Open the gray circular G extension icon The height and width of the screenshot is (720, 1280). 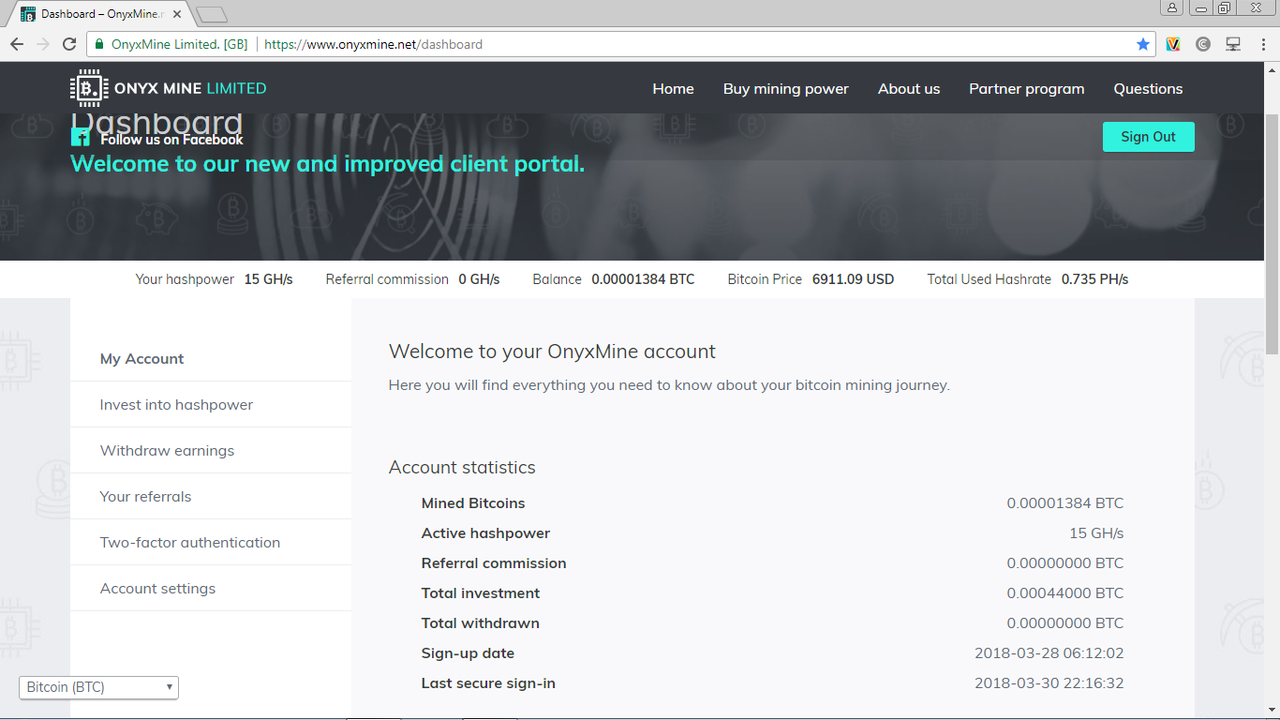1203,44
